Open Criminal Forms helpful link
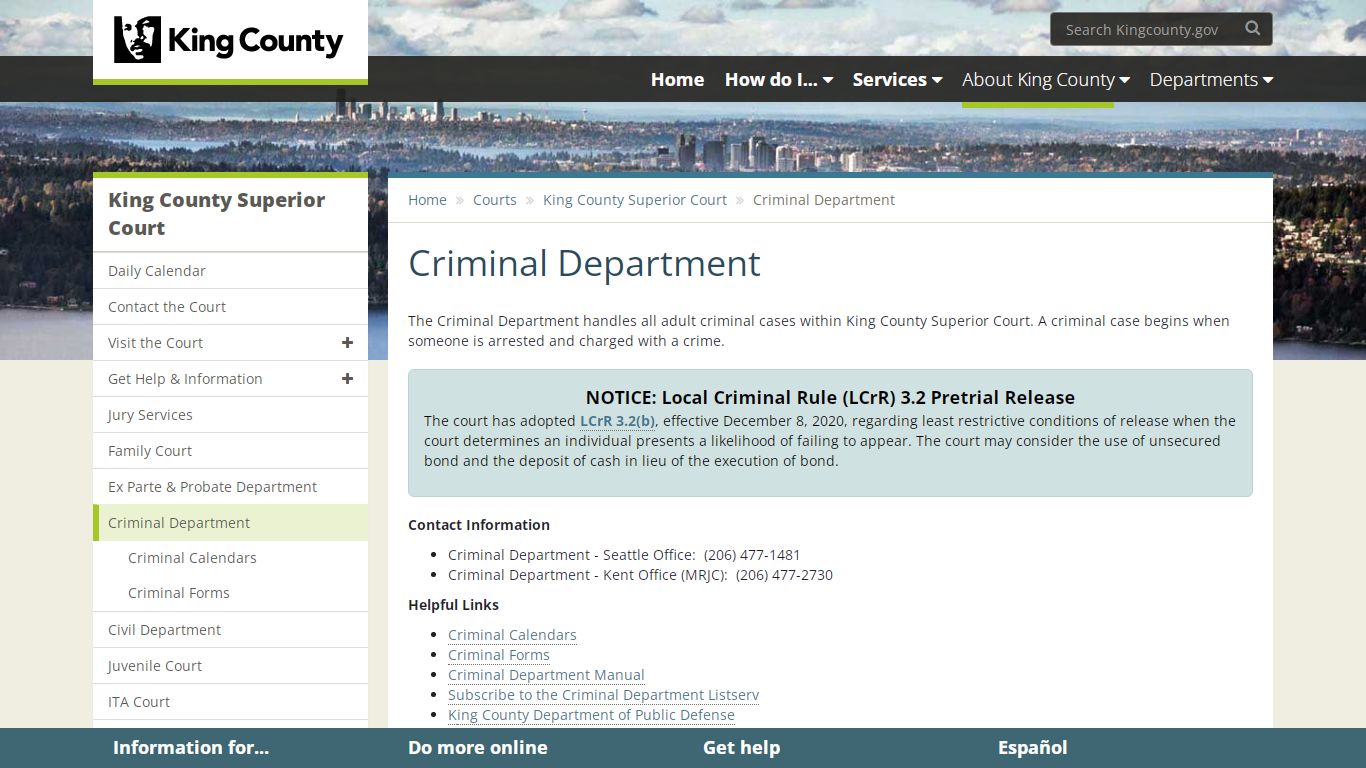 pos(499,655)
